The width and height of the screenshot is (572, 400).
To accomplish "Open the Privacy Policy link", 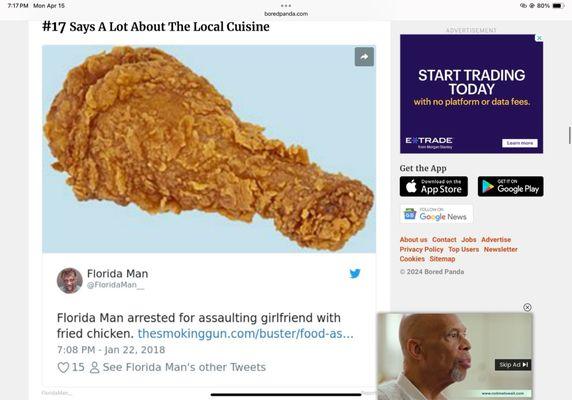I will tap(421, 249).
